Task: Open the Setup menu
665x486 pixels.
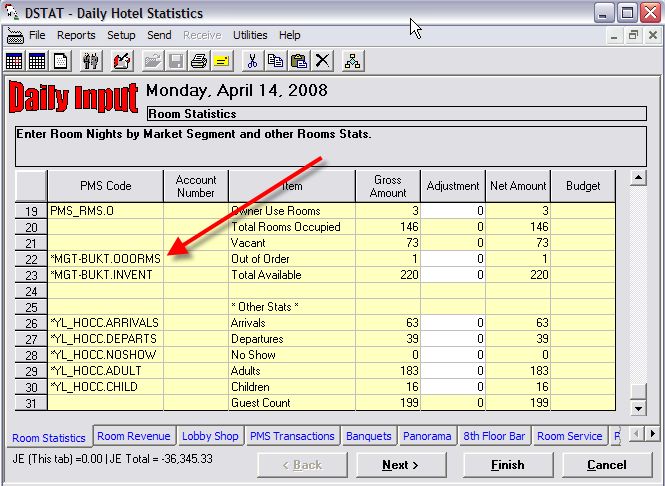Action: tap(121, 35)
